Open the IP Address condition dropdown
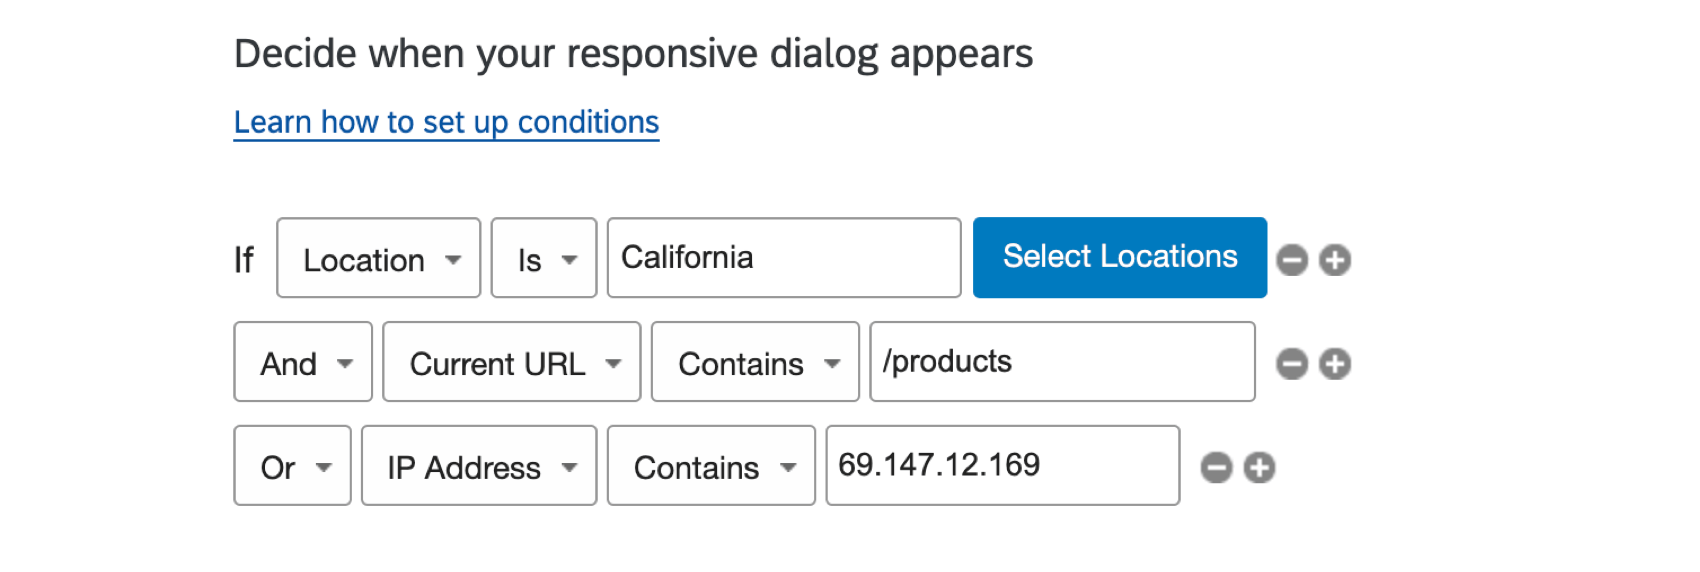Viewport: 1700px width, 572px height. point(479,467)
